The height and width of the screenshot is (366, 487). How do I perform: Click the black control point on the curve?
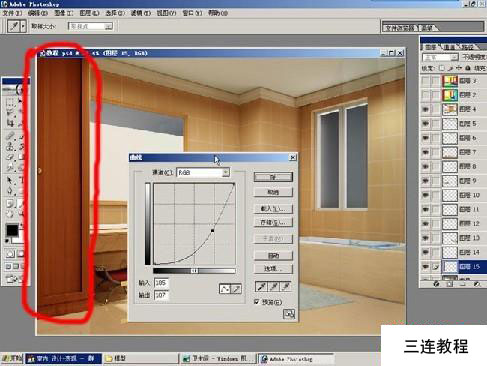click(x=212, y=230)
